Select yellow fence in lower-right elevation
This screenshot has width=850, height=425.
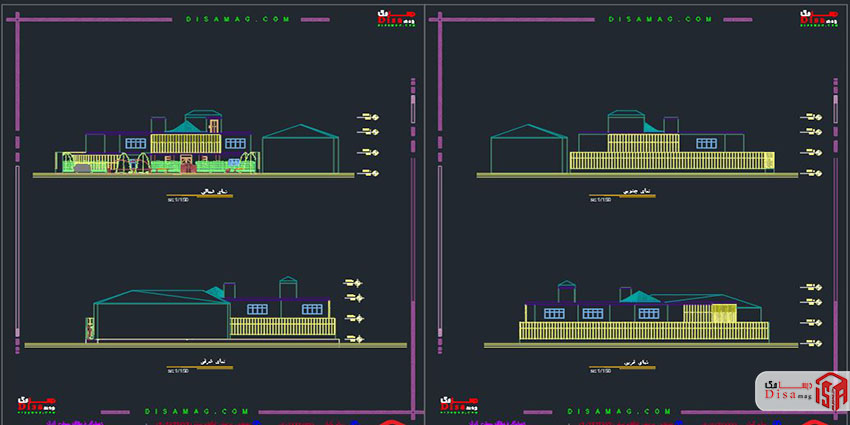click(x=643, y=331)
